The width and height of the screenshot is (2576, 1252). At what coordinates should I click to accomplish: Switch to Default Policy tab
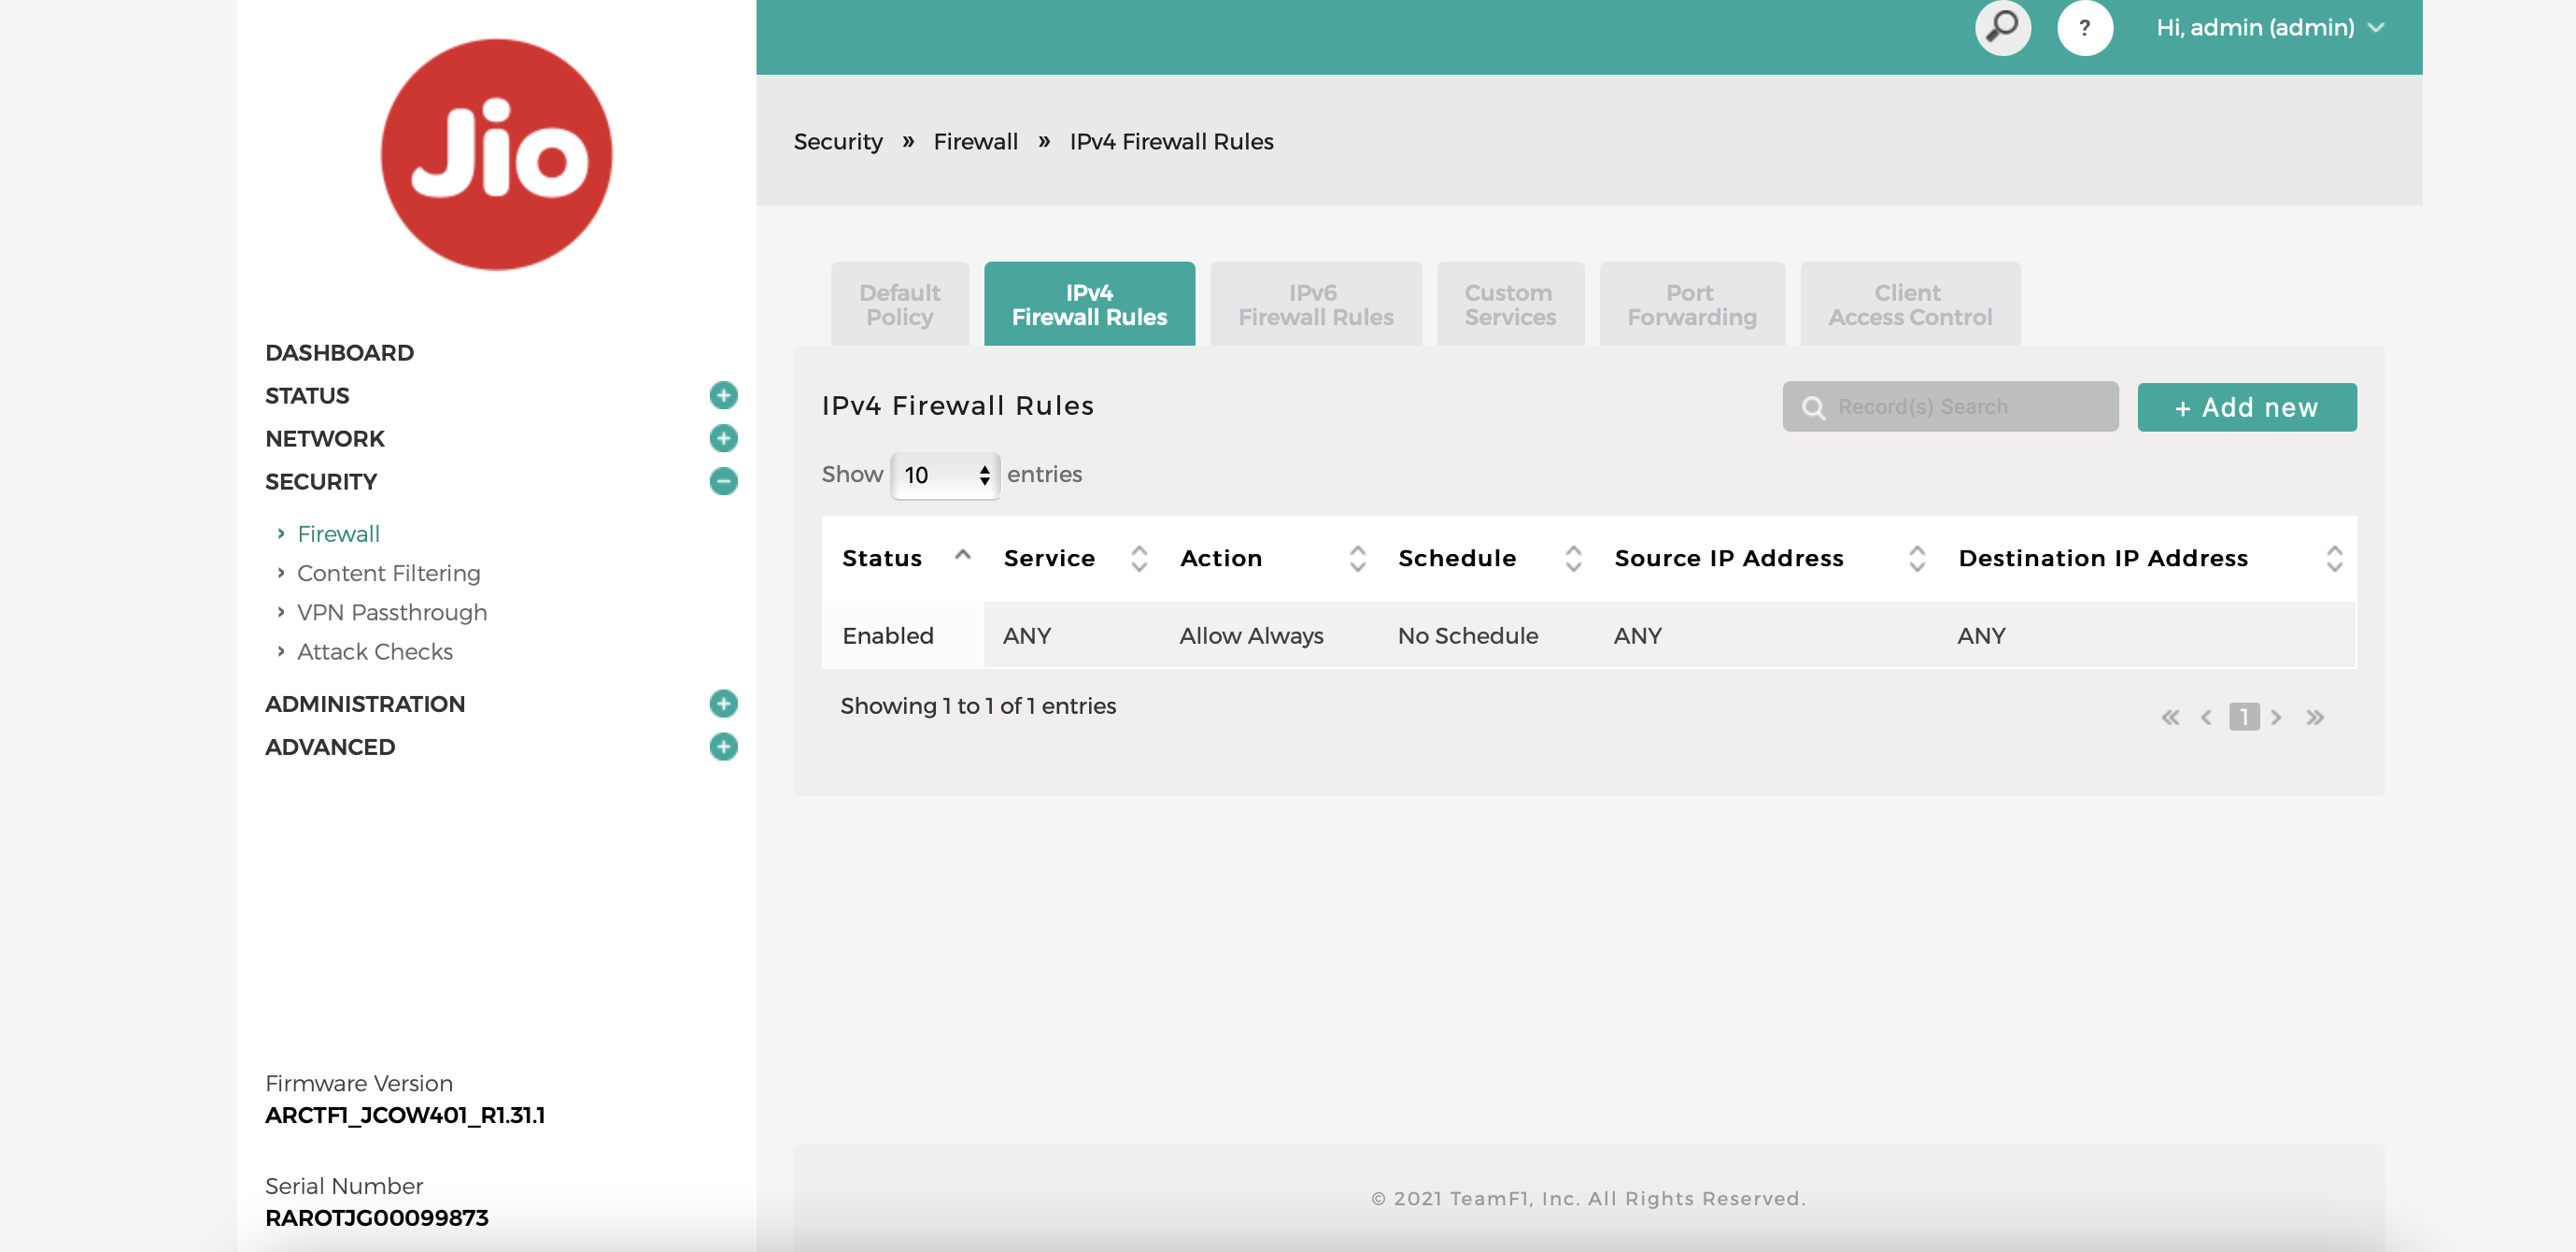point(900,303)
